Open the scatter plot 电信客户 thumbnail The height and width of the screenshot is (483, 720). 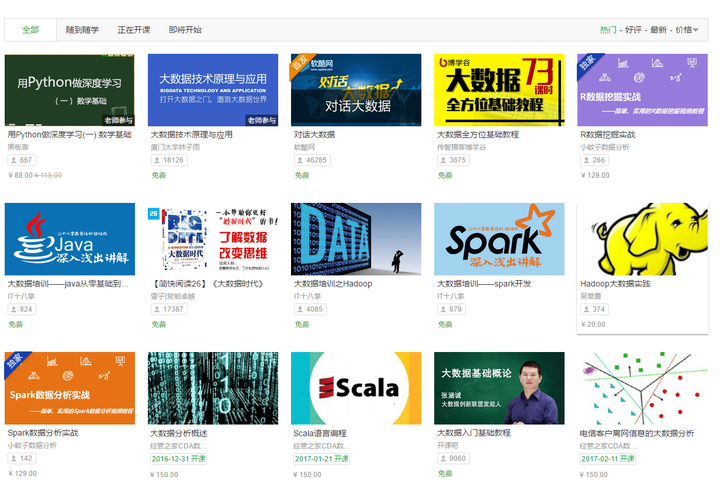coord(643,388)
